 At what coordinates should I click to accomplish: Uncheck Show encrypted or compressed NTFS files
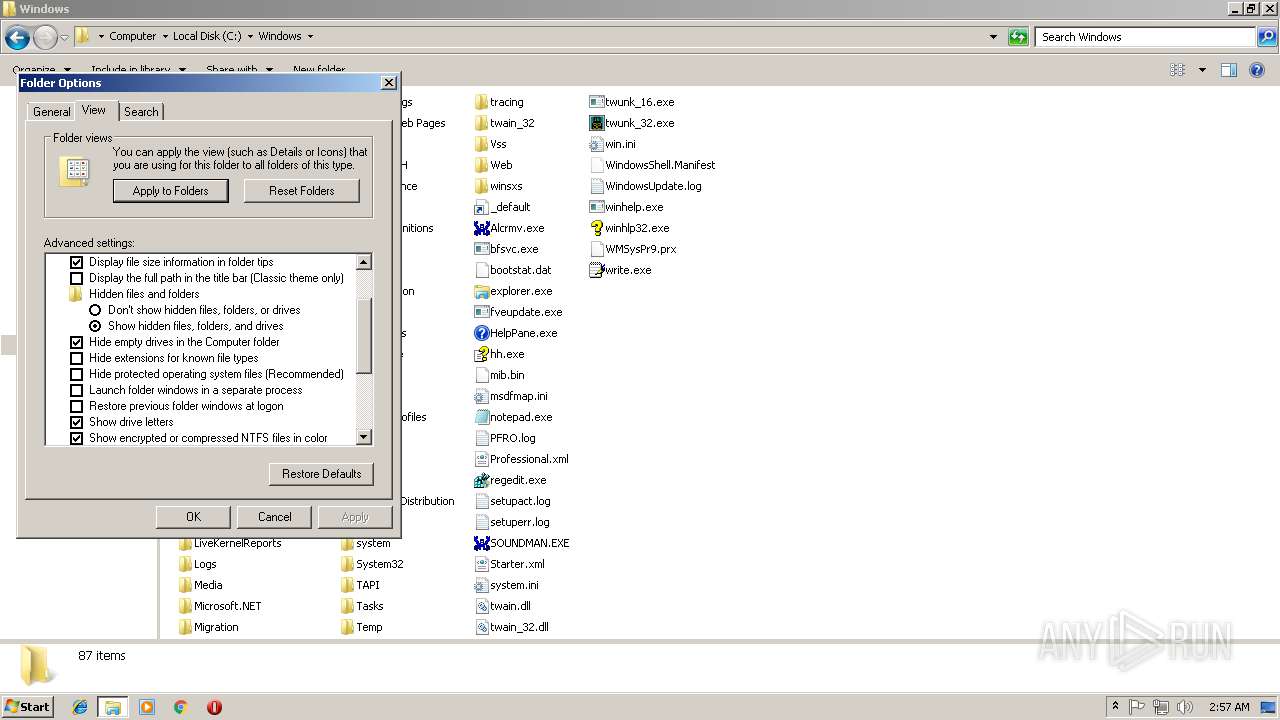[76, 438]
